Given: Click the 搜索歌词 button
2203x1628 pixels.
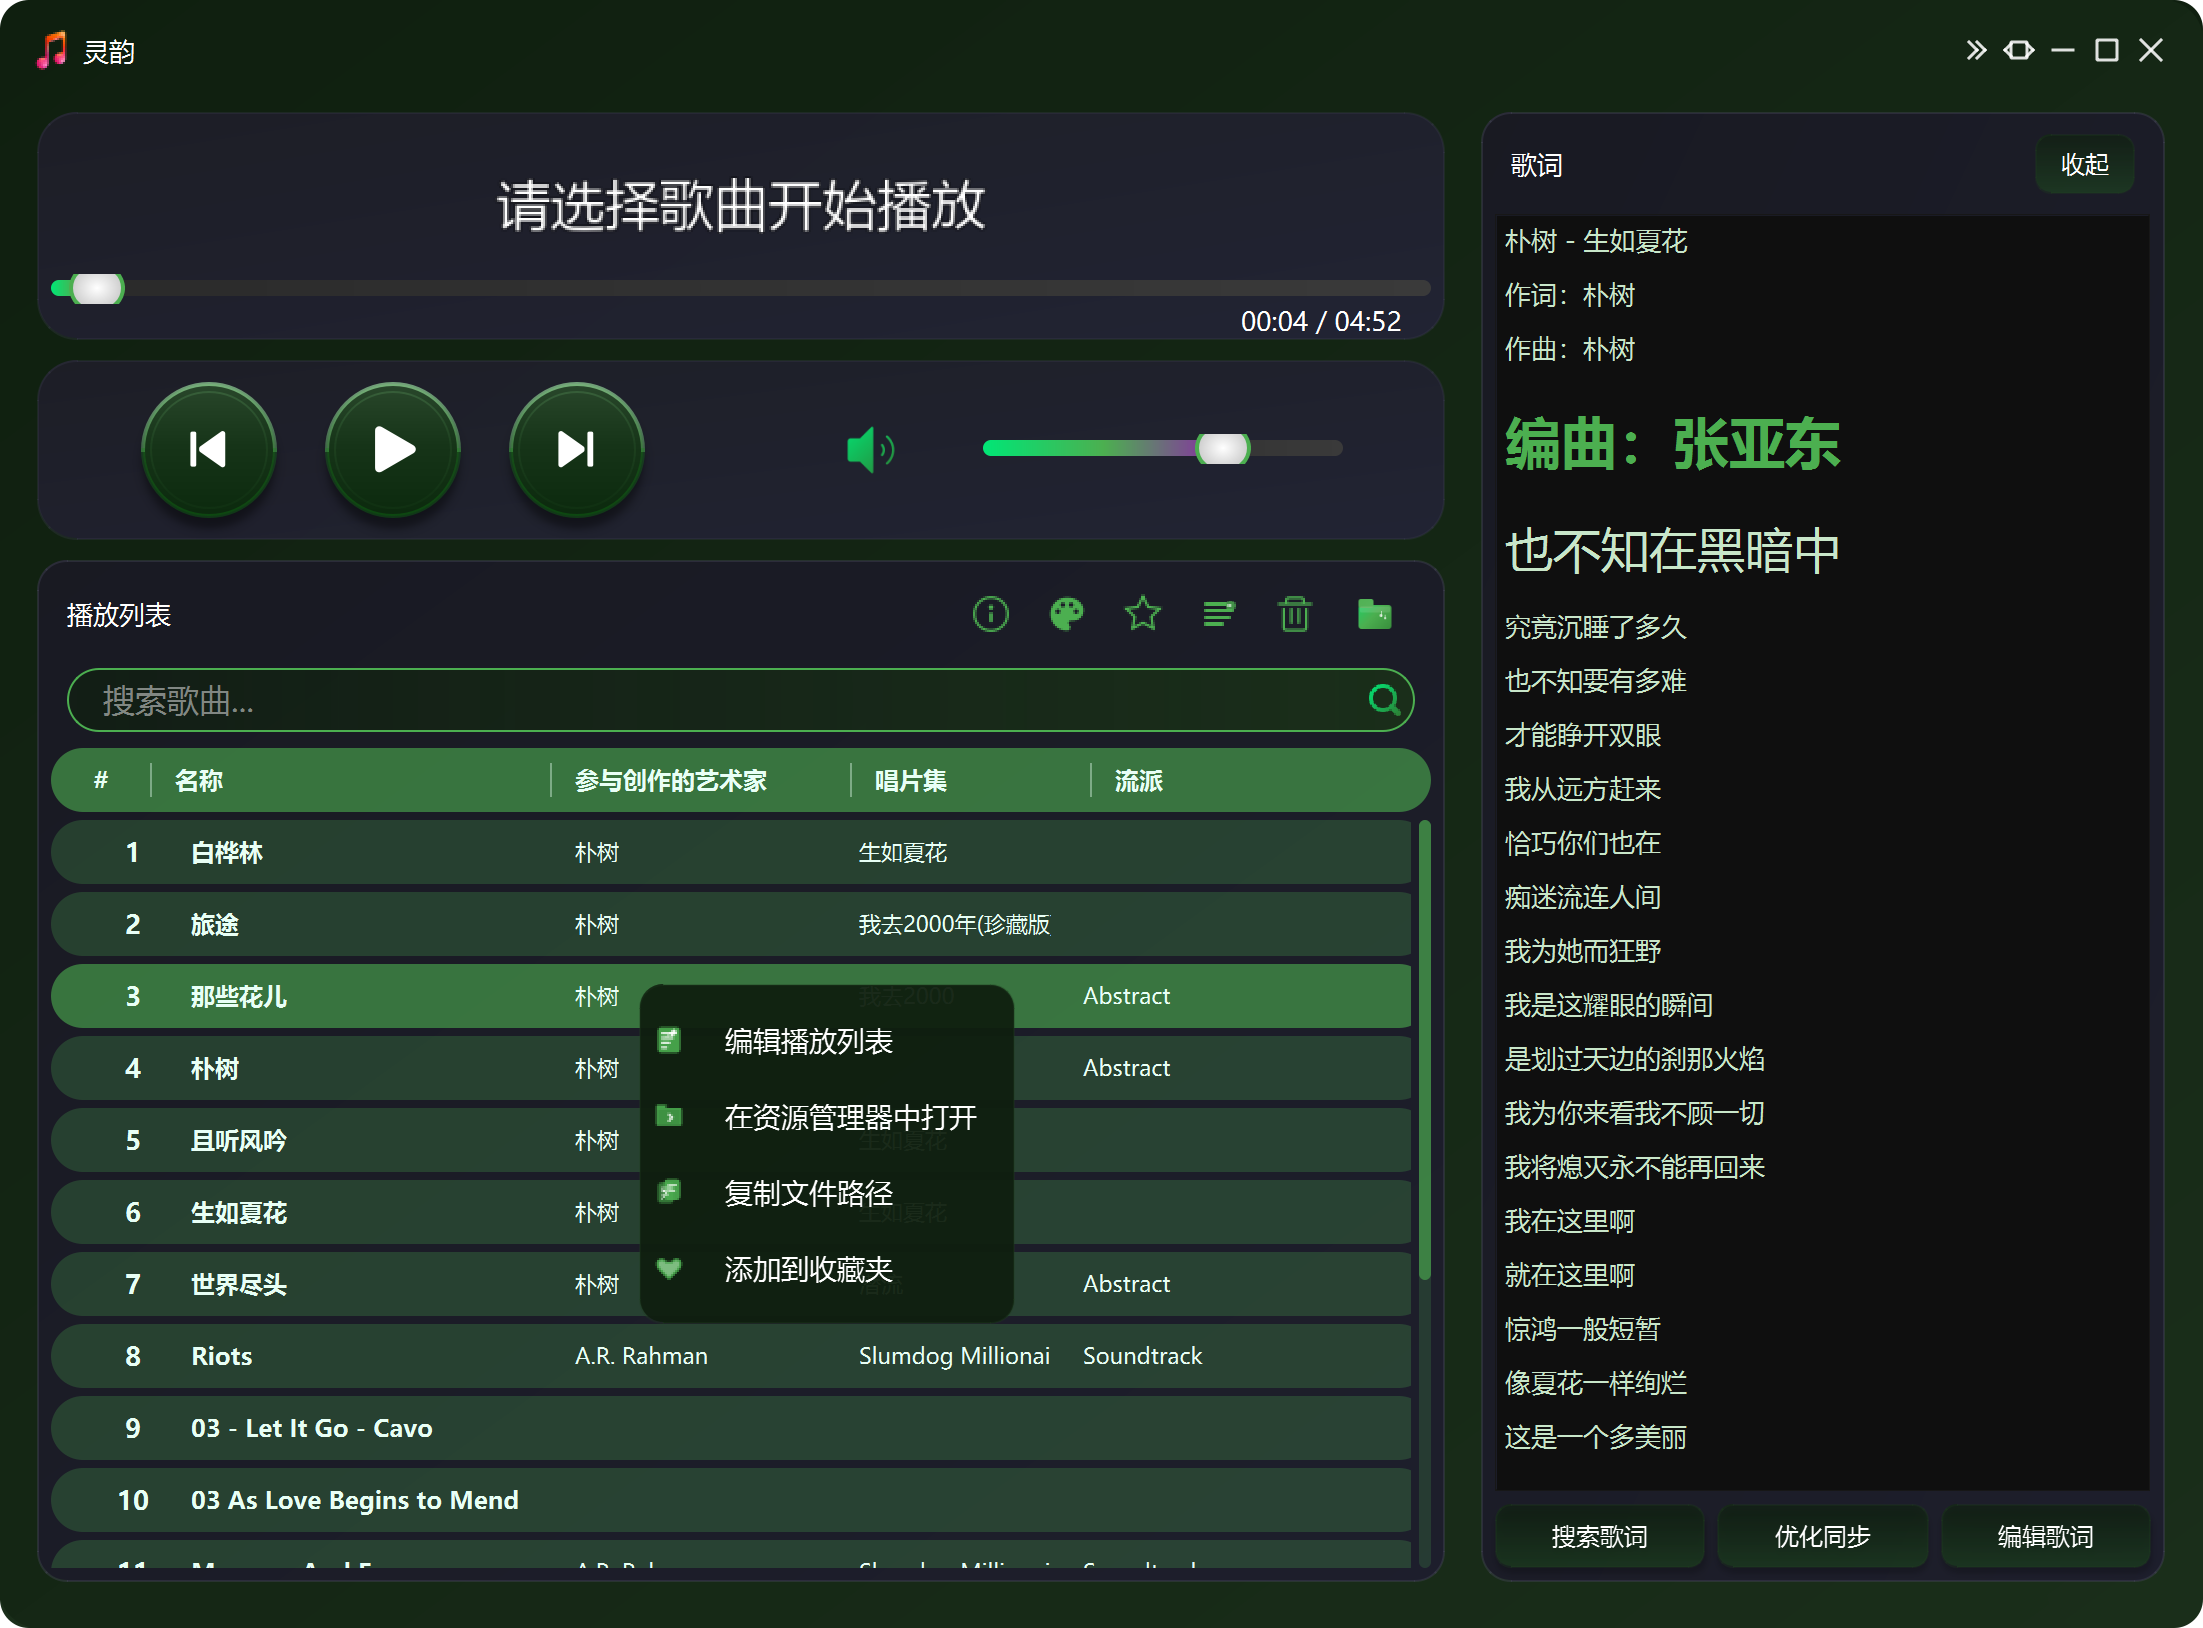Looking at the screenshot, I should point(1599,1537).
